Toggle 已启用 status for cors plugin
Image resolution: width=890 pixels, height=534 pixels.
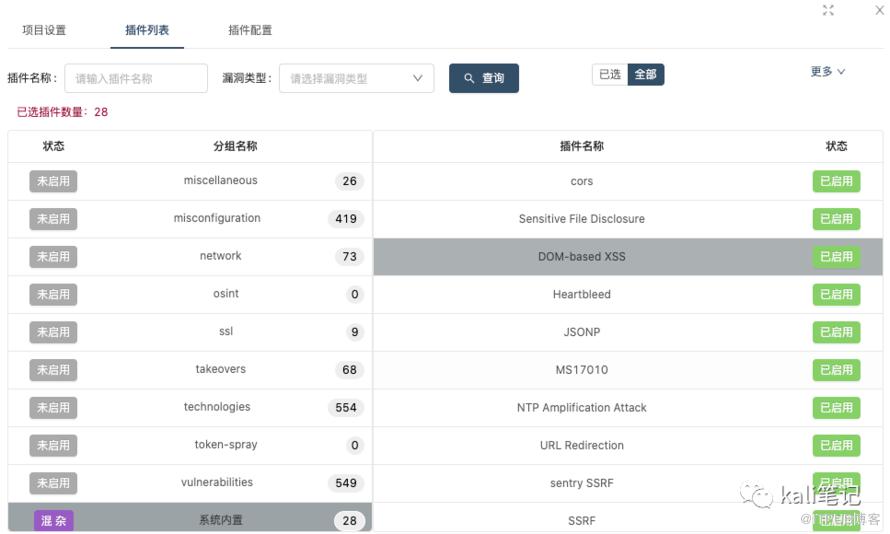coord(836,181)
